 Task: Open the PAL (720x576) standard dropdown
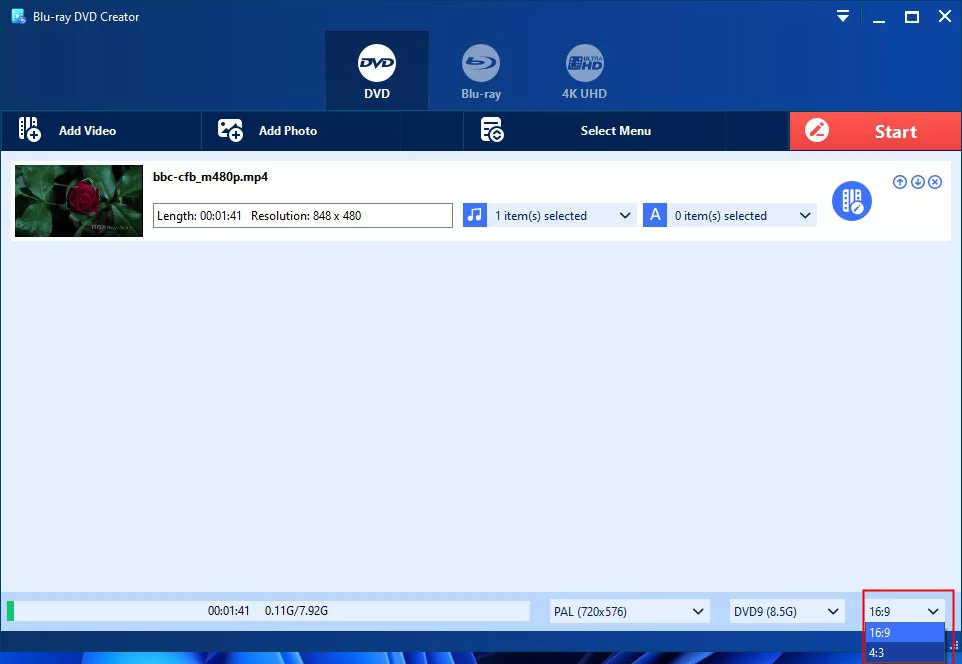[x=629, y=611]
